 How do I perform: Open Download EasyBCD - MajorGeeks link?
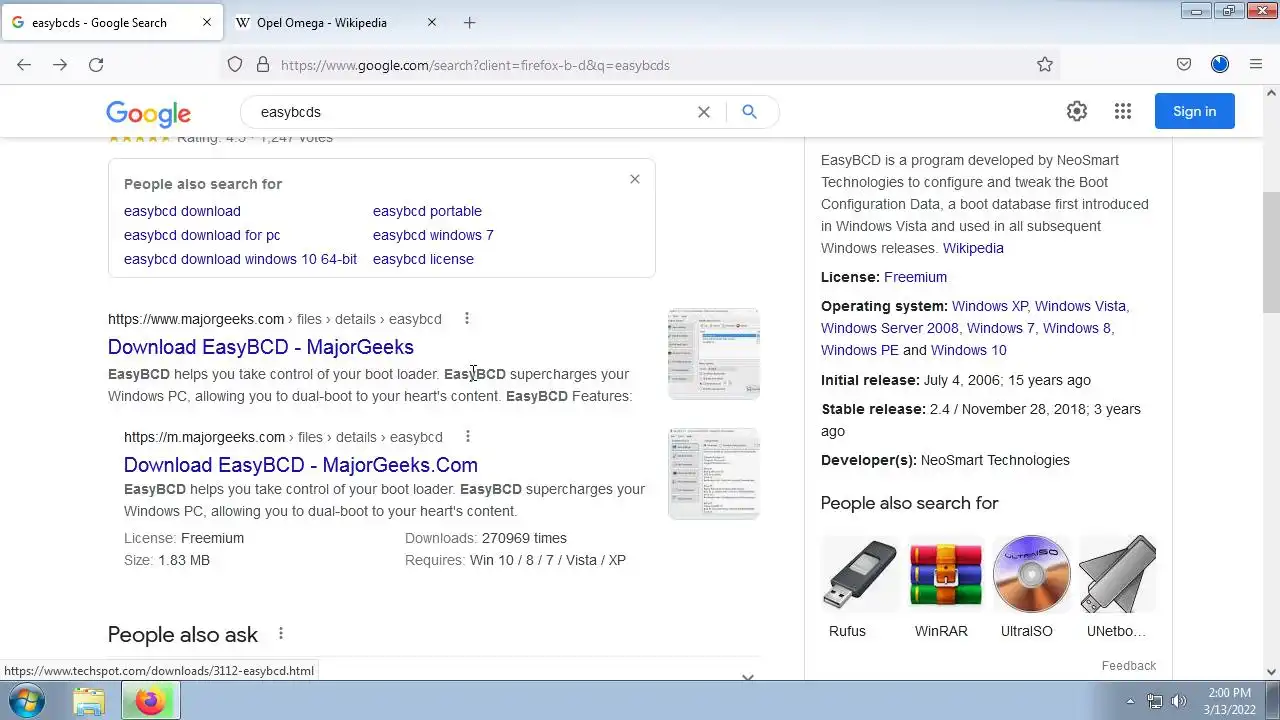click(261, 347)
